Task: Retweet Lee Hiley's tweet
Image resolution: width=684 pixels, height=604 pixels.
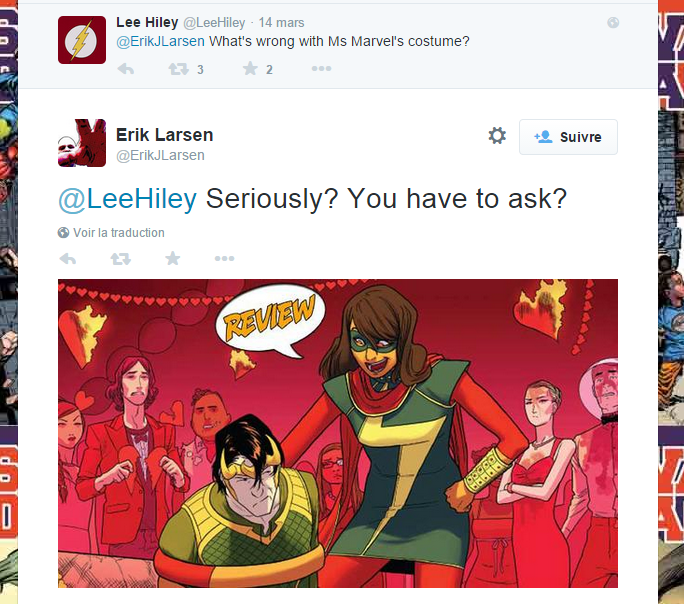Action: point(179,69)
